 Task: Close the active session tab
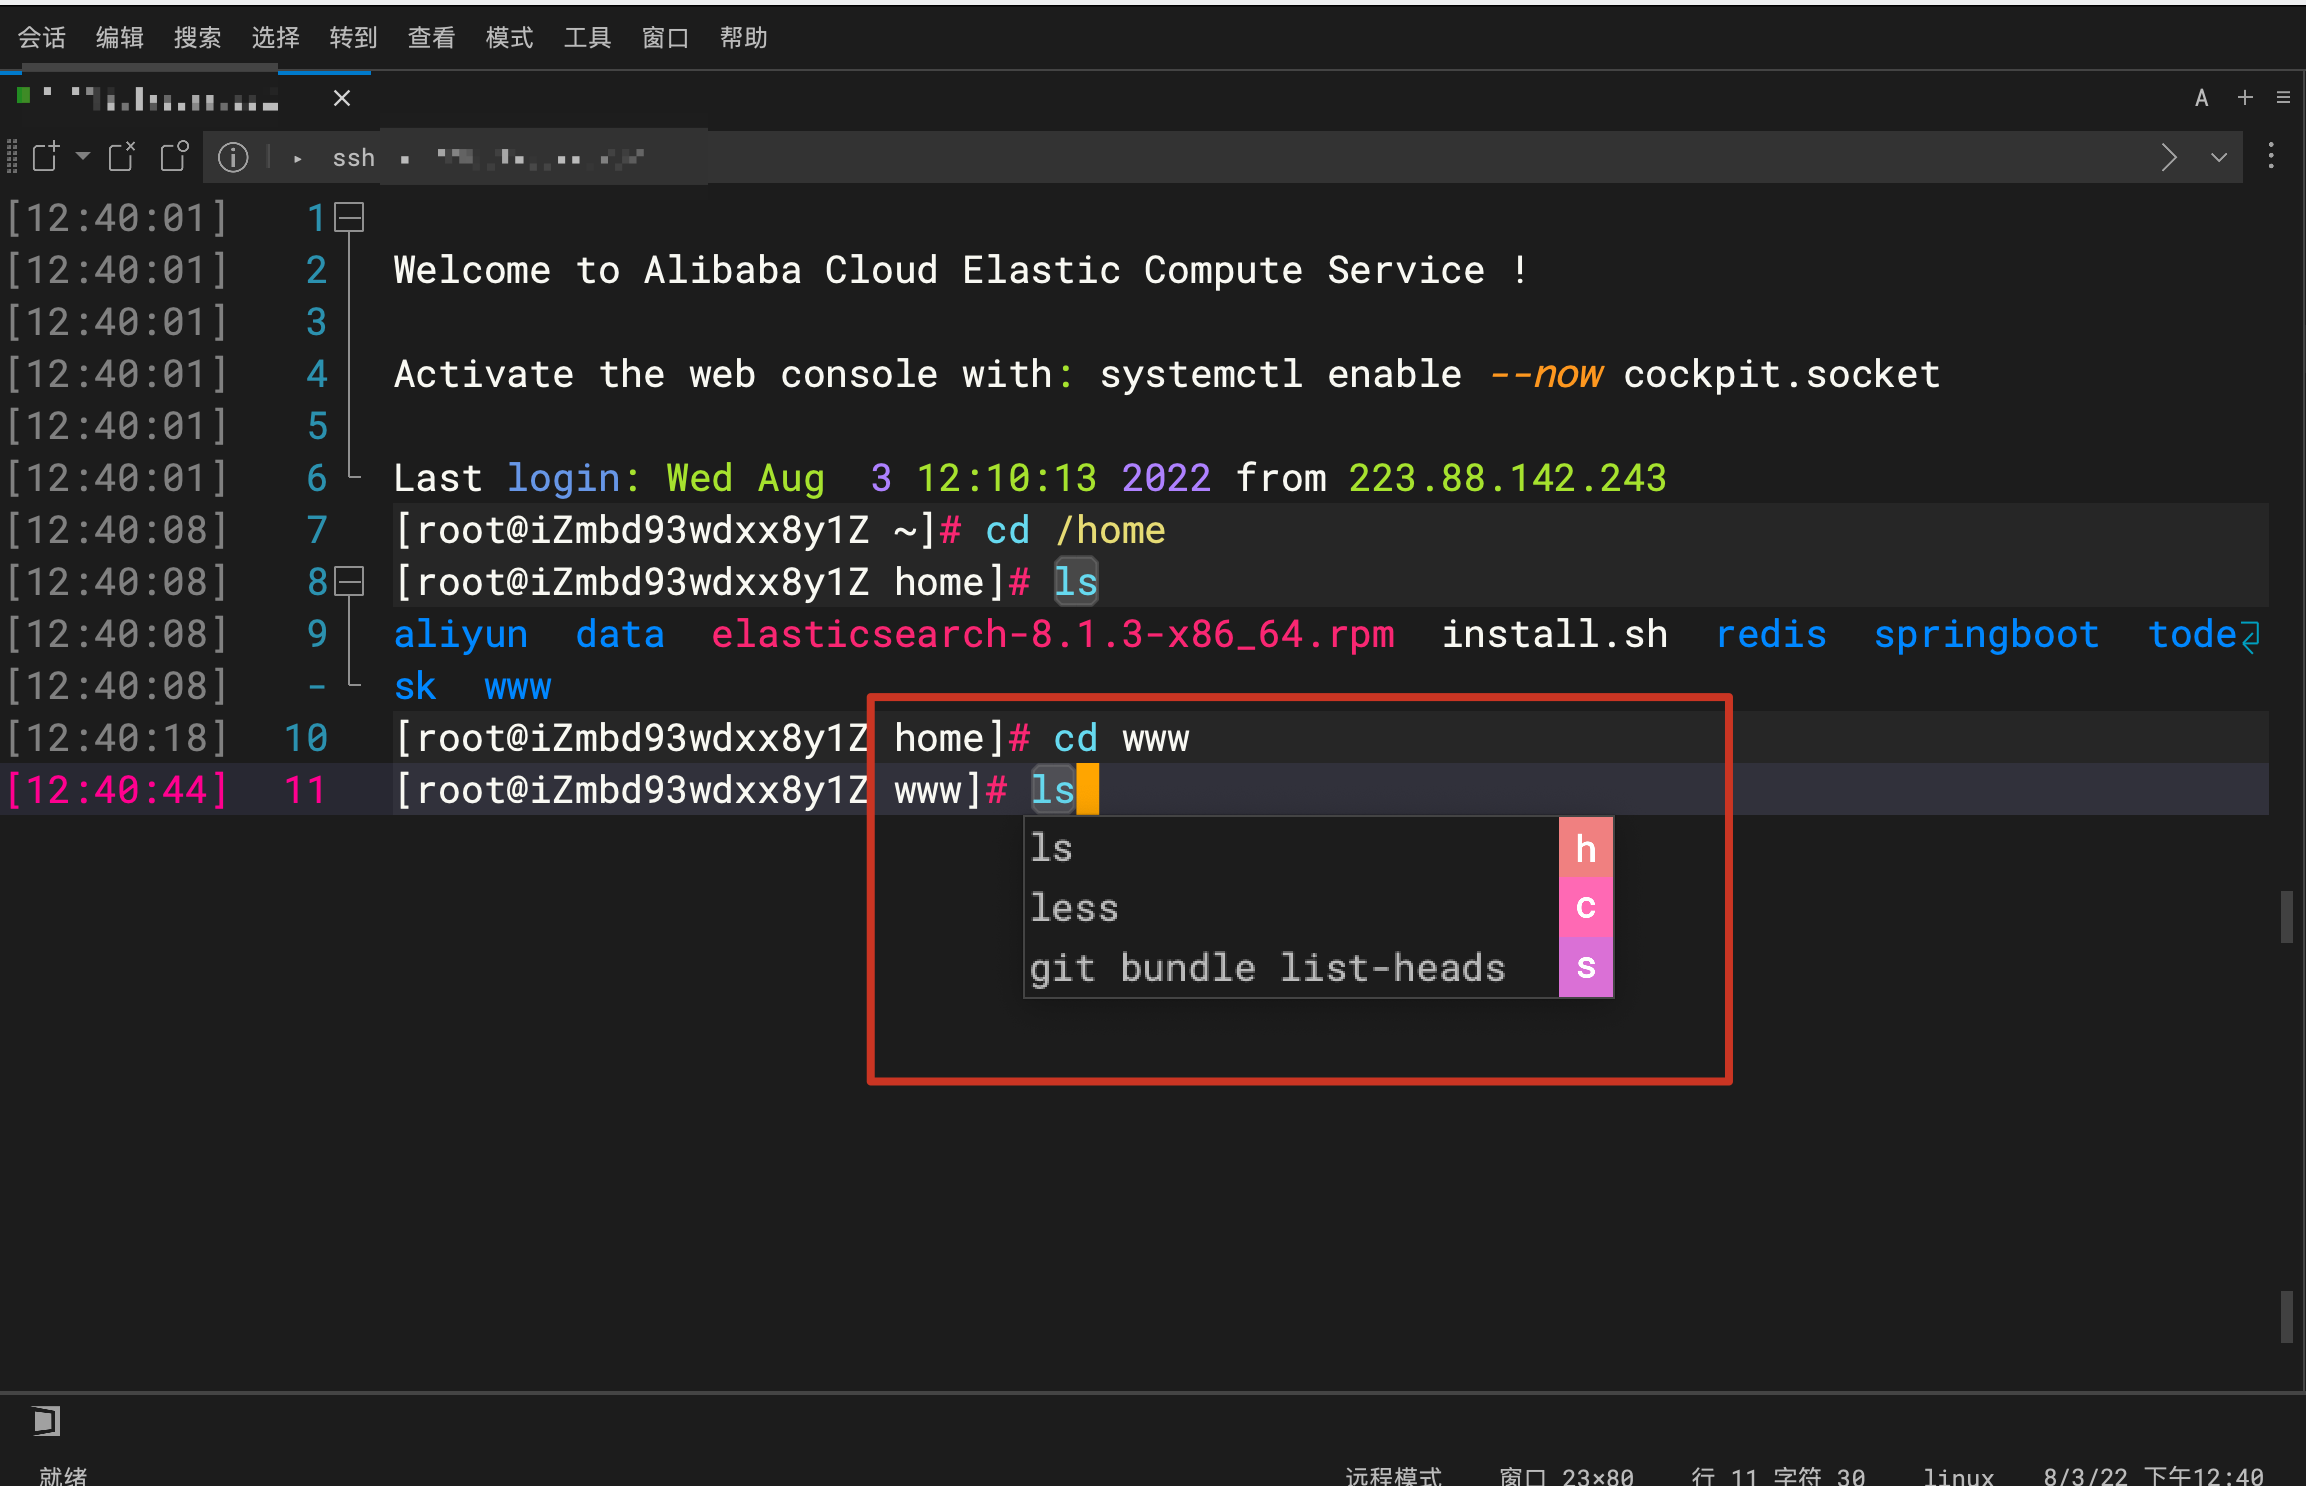coord(341,97)
